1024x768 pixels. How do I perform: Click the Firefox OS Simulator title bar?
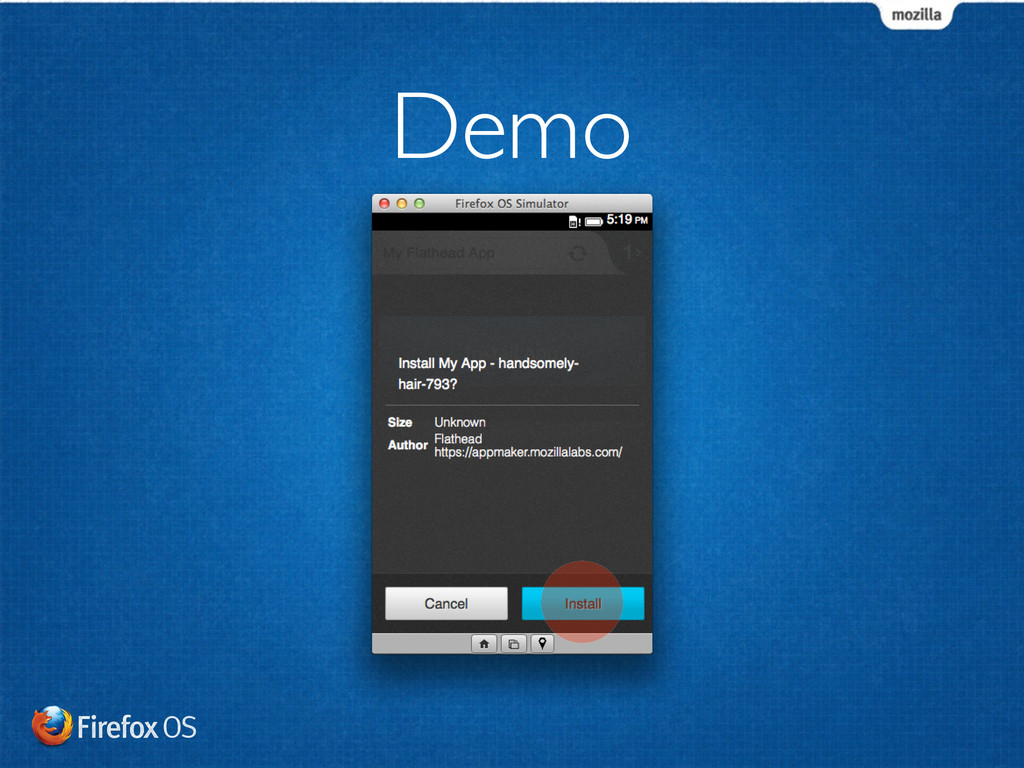click(511, 203)
